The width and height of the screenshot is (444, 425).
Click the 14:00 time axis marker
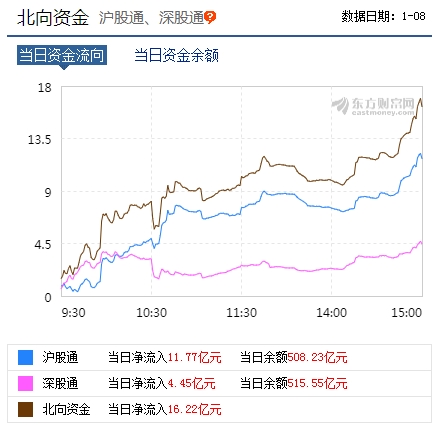pyautogui.click(x=332, y=313)
